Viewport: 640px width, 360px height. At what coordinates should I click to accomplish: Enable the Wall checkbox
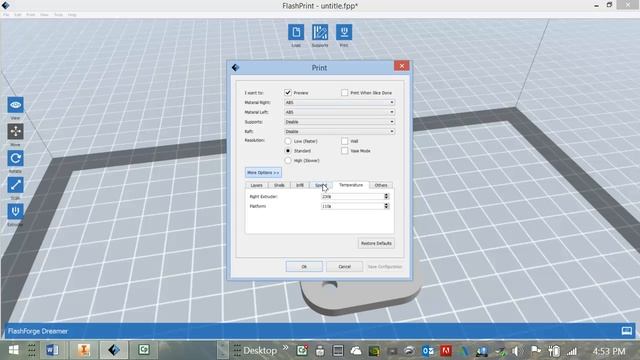tap(344, 141)
